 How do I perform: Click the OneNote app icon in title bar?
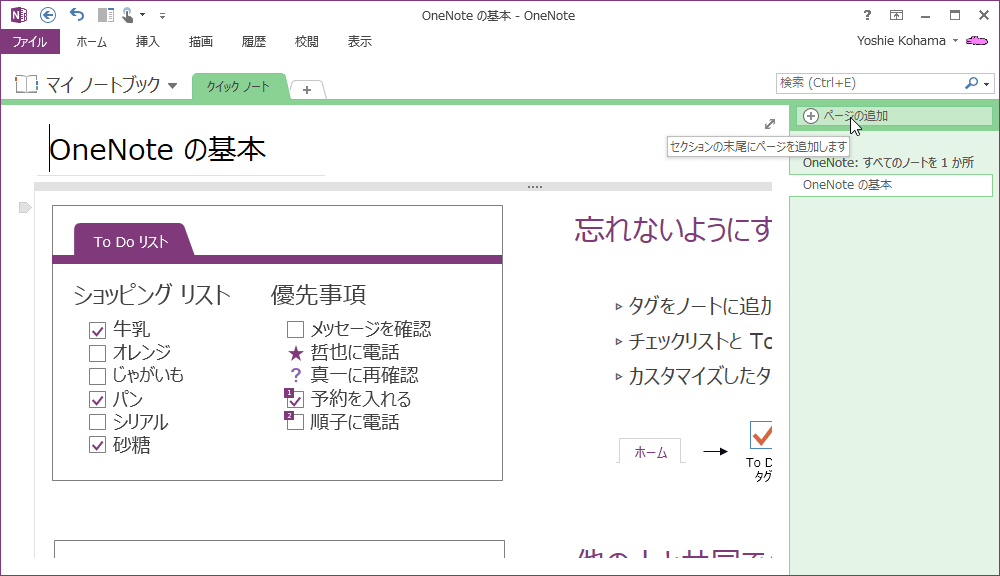(18, 15)
